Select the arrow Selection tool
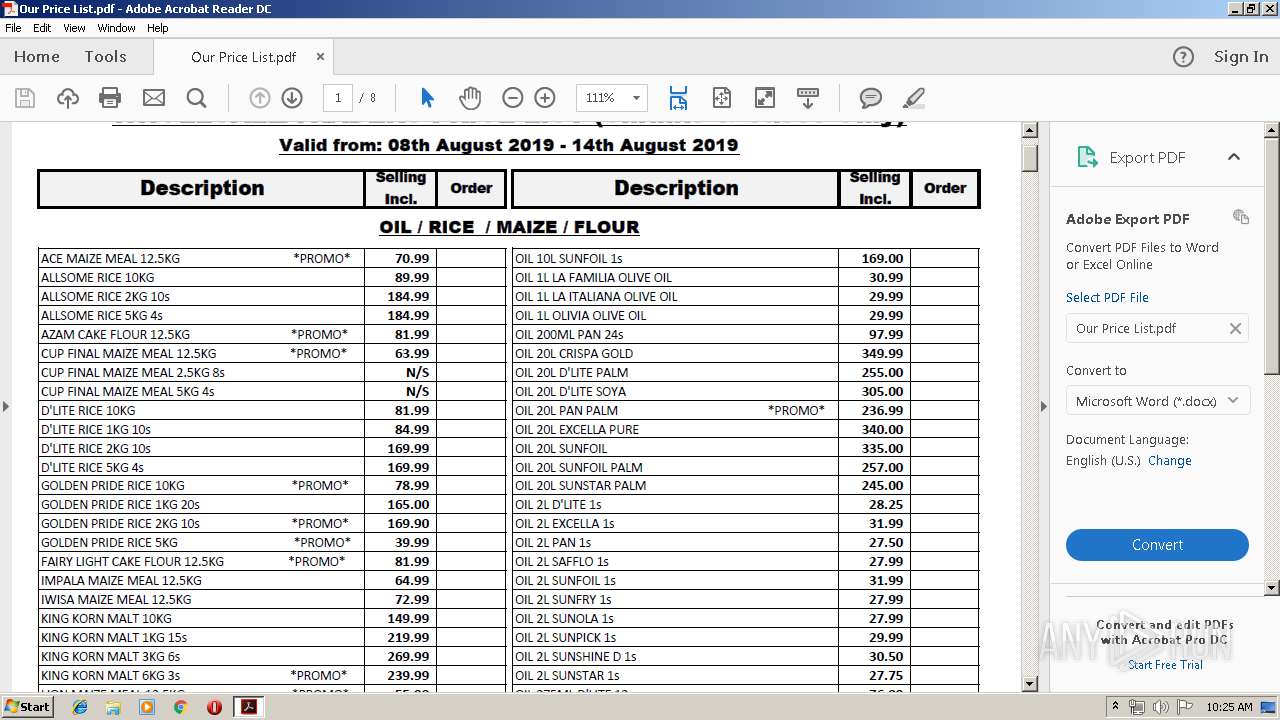This screenshot has height=720, width=1280. pos(427,98)
